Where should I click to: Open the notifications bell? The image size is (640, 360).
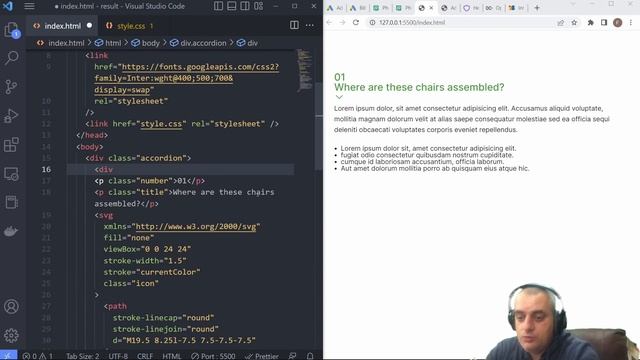[x=310, y=356]
